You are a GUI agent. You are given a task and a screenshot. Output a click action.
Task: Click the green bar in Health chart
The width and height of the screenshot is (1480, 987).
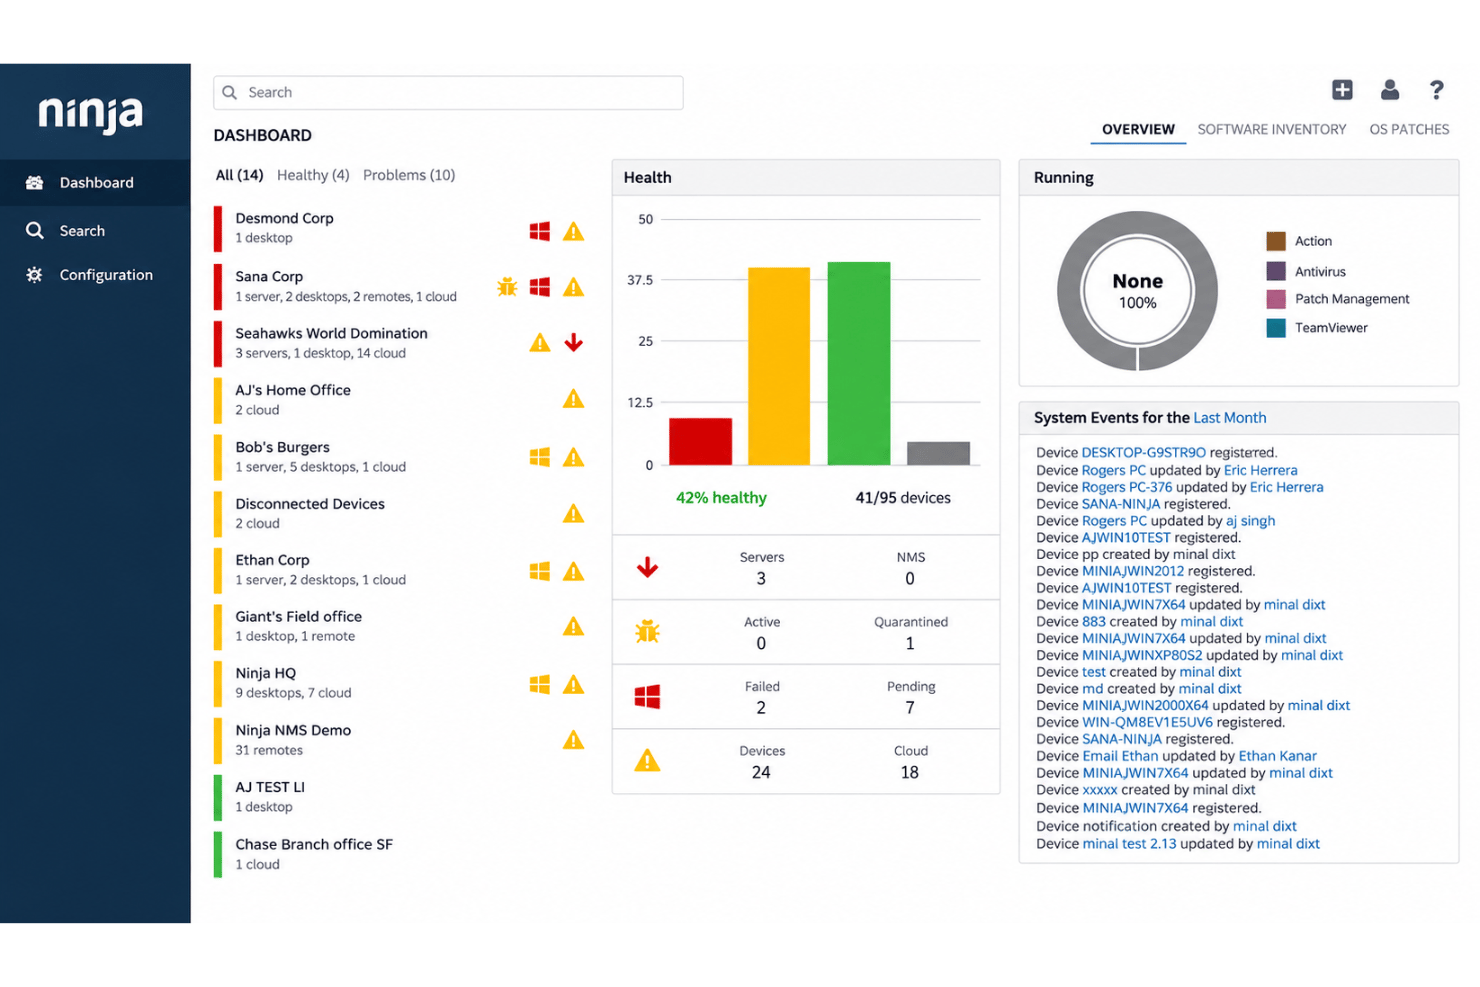tap(859, 363)
